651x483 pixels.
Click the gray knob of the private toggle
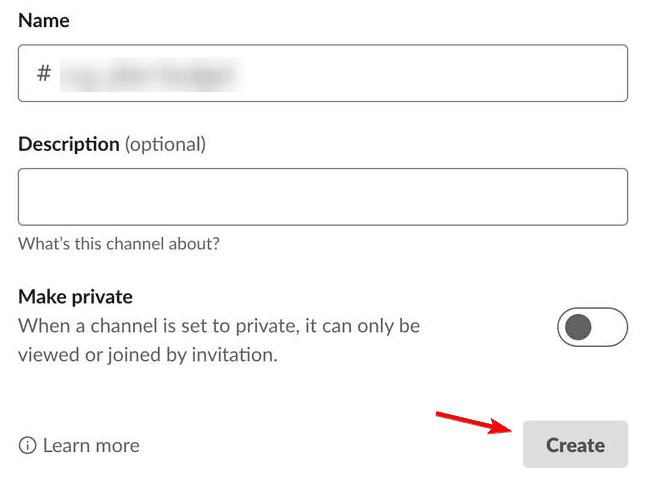tap(578, 327)
